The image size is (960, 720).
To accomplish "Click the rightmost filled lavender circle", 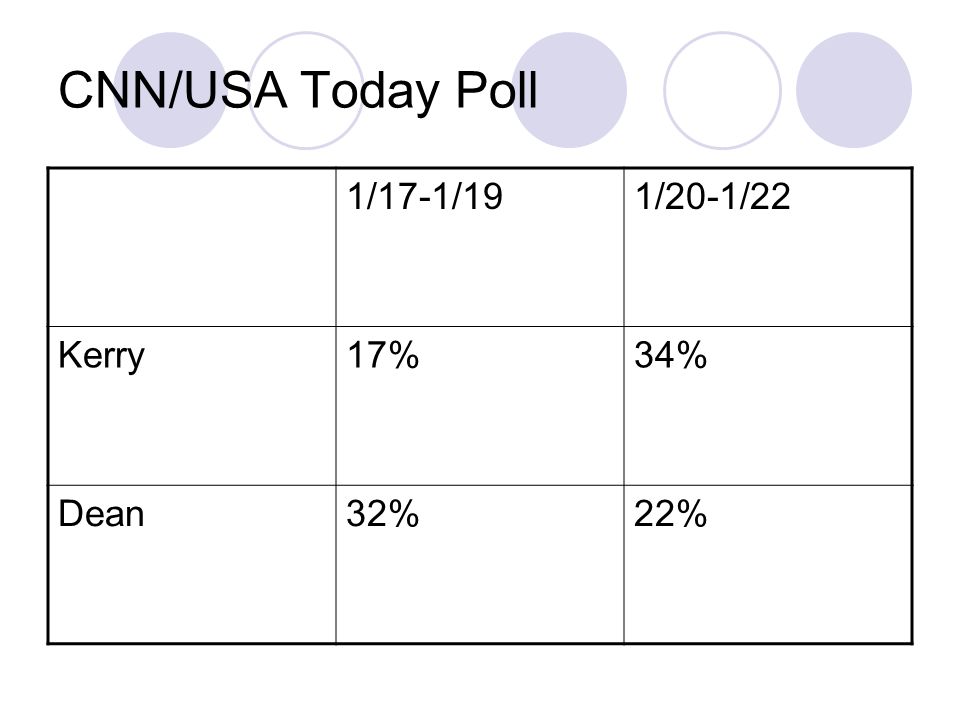I will (854, 90).
